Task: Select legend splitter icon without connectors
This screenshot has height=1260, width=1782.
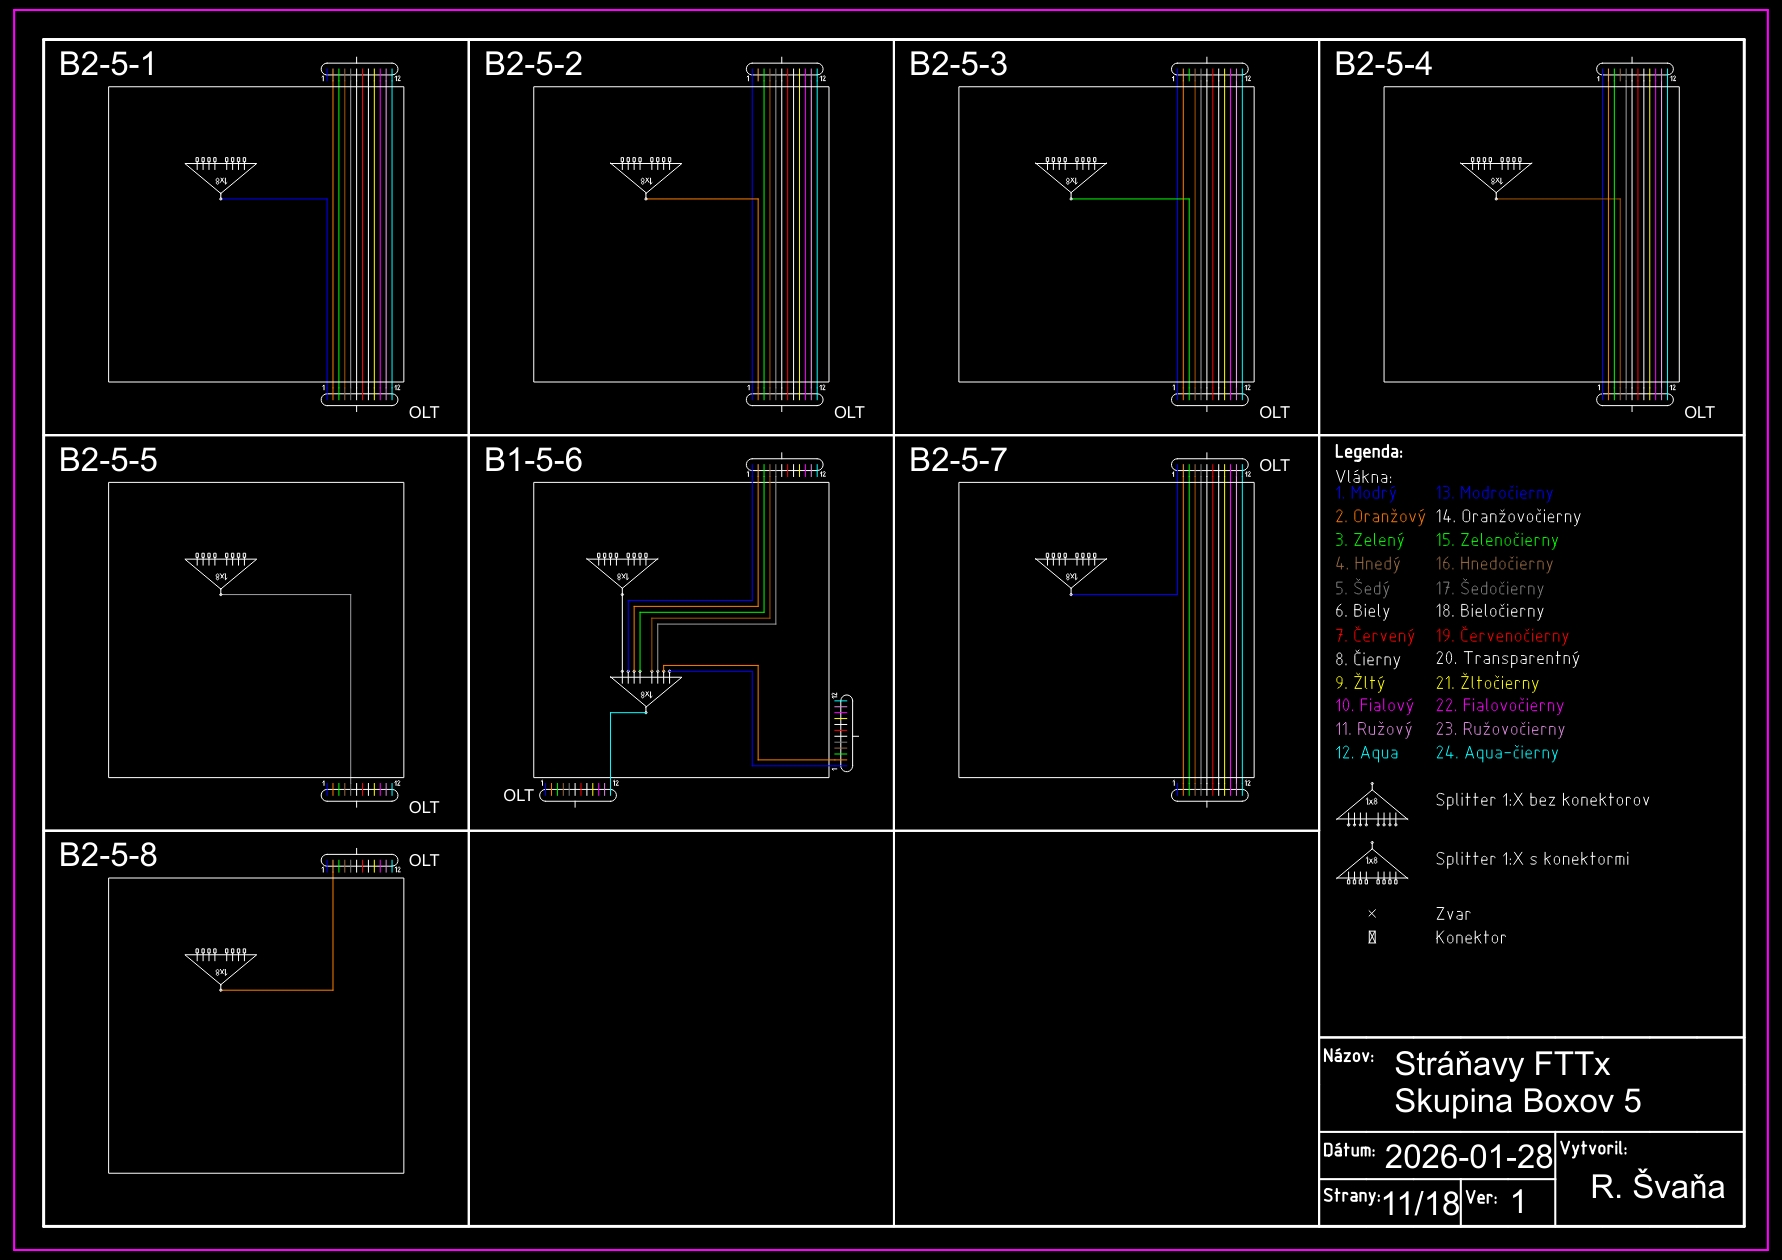Action: 1372,807
